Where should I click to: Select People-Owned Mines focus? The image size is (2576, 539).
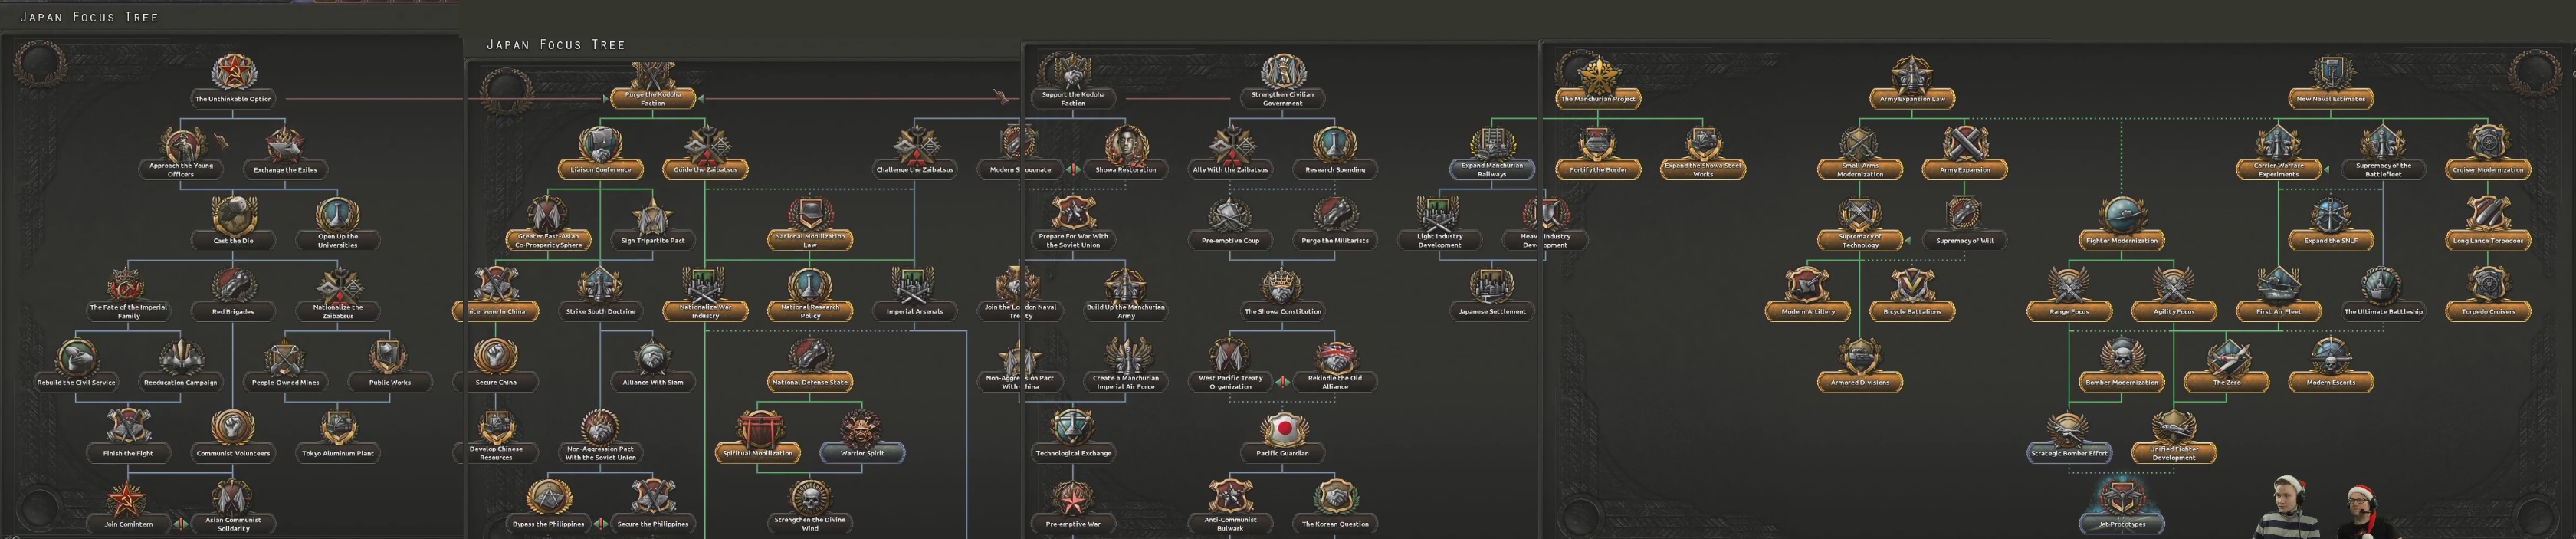[285, 366]
